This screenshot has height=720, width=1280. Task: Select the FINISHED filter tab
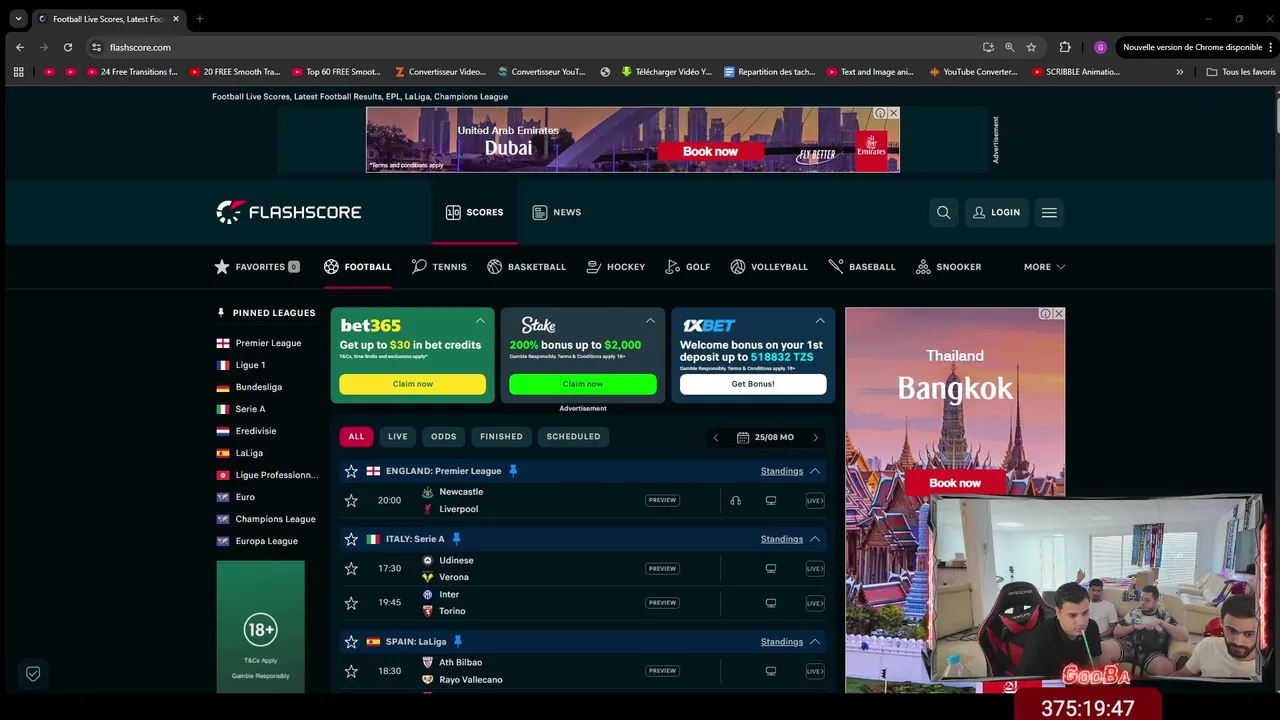click(501, 437)
